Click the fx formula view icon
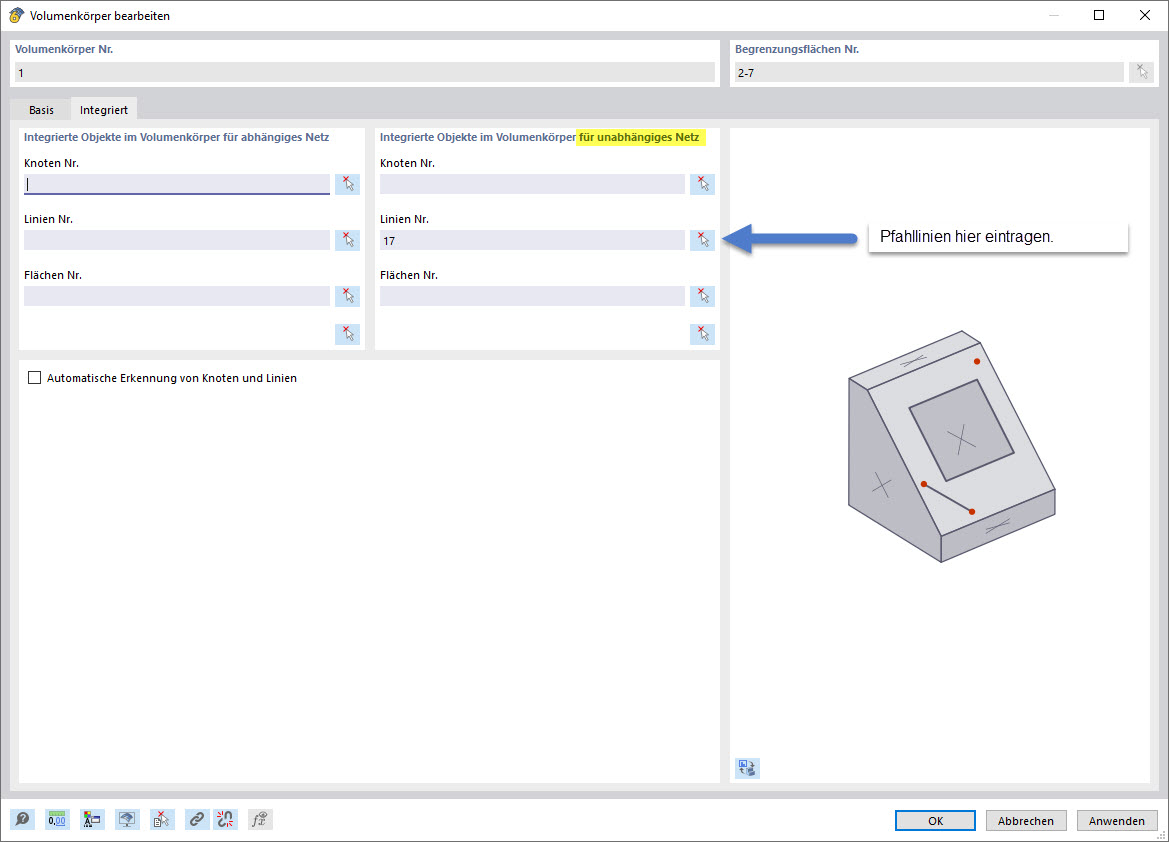 point(260,820)
